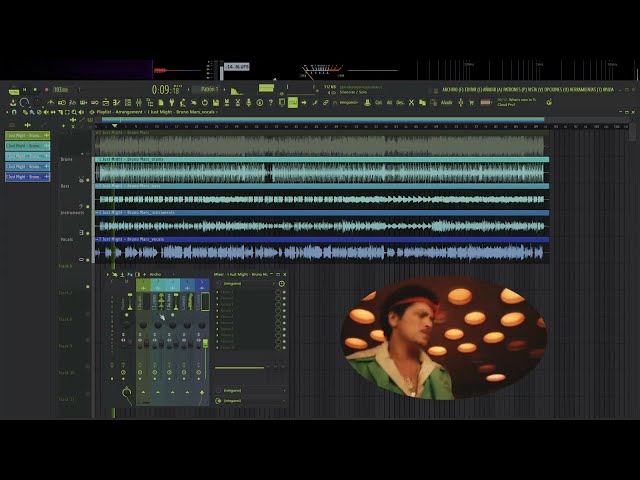
Task: Open mixer view toolbar icon
Action: point(139,102)
